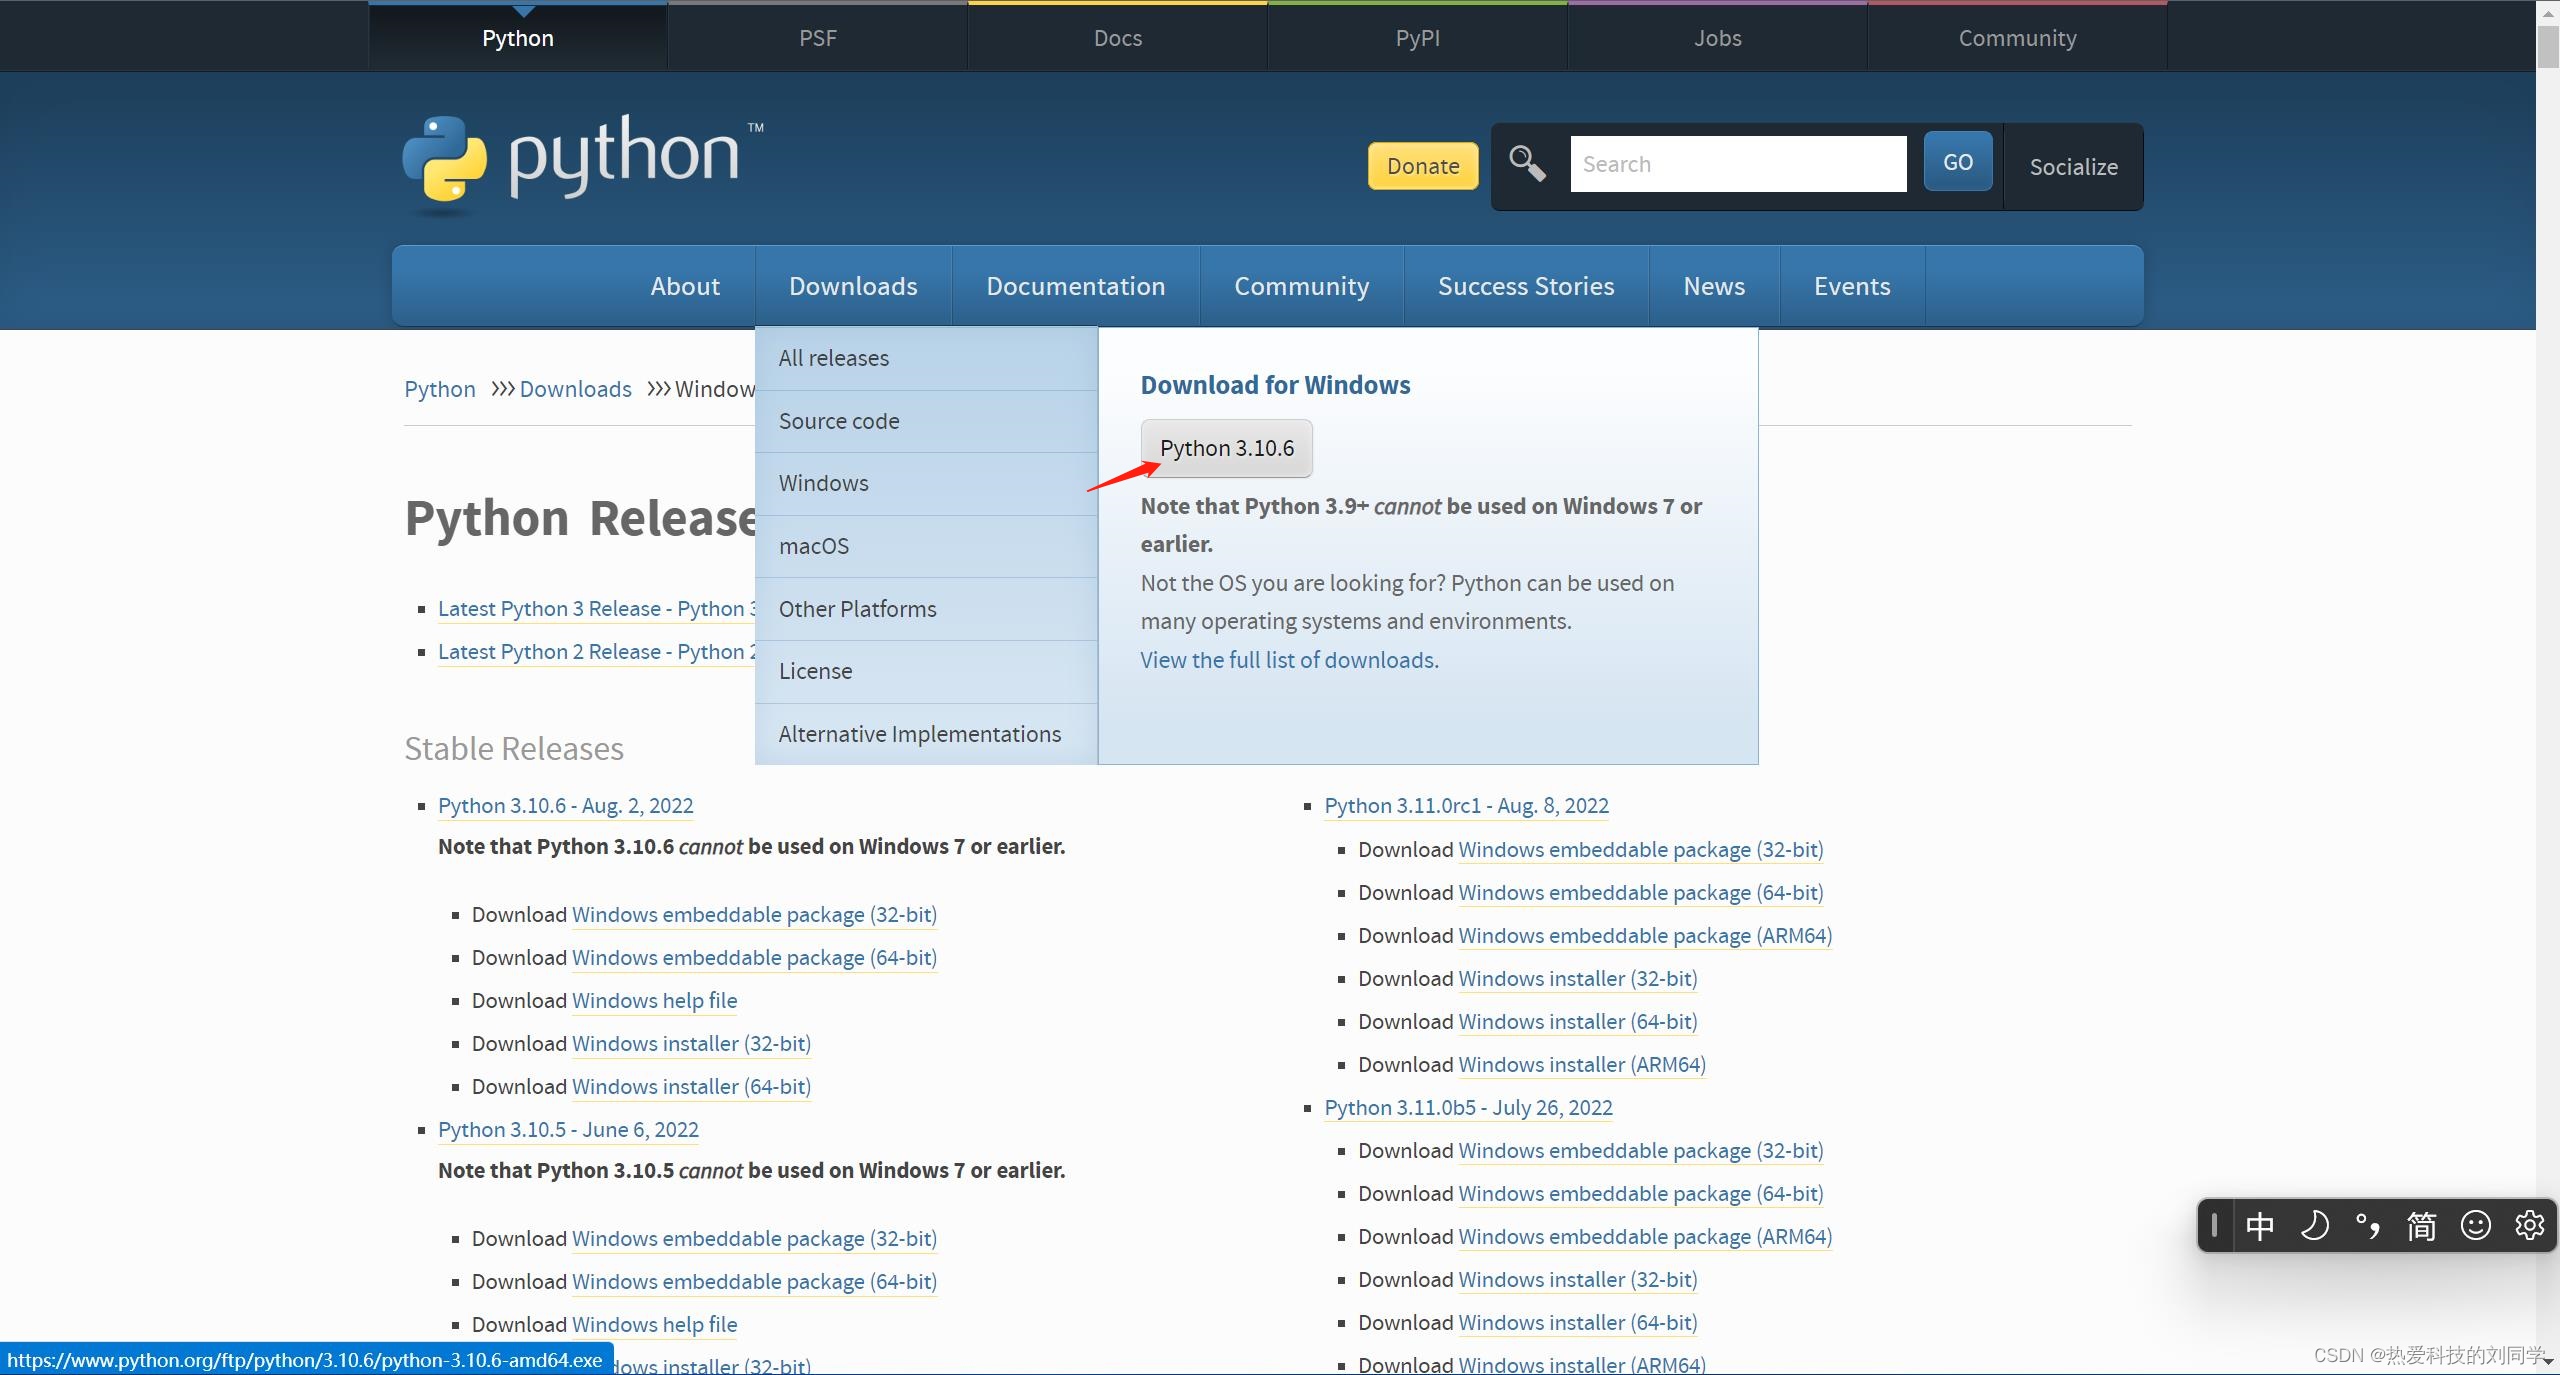
Task: Select Source code in Downloads menu
Action: pos(927,421)
